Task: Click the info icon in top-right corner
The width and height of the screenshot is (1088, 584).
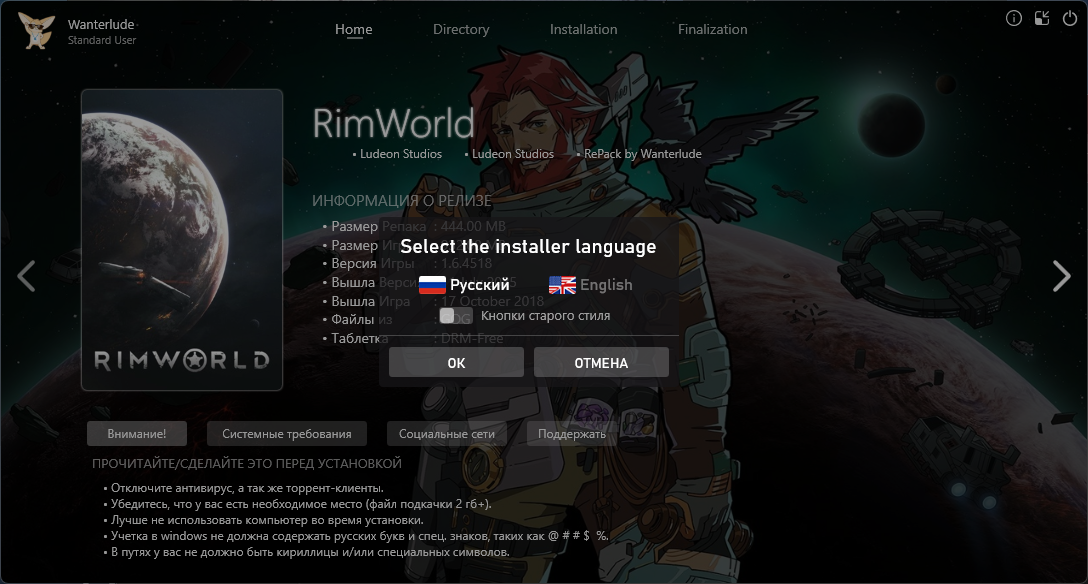Action: coord(1014,18)
